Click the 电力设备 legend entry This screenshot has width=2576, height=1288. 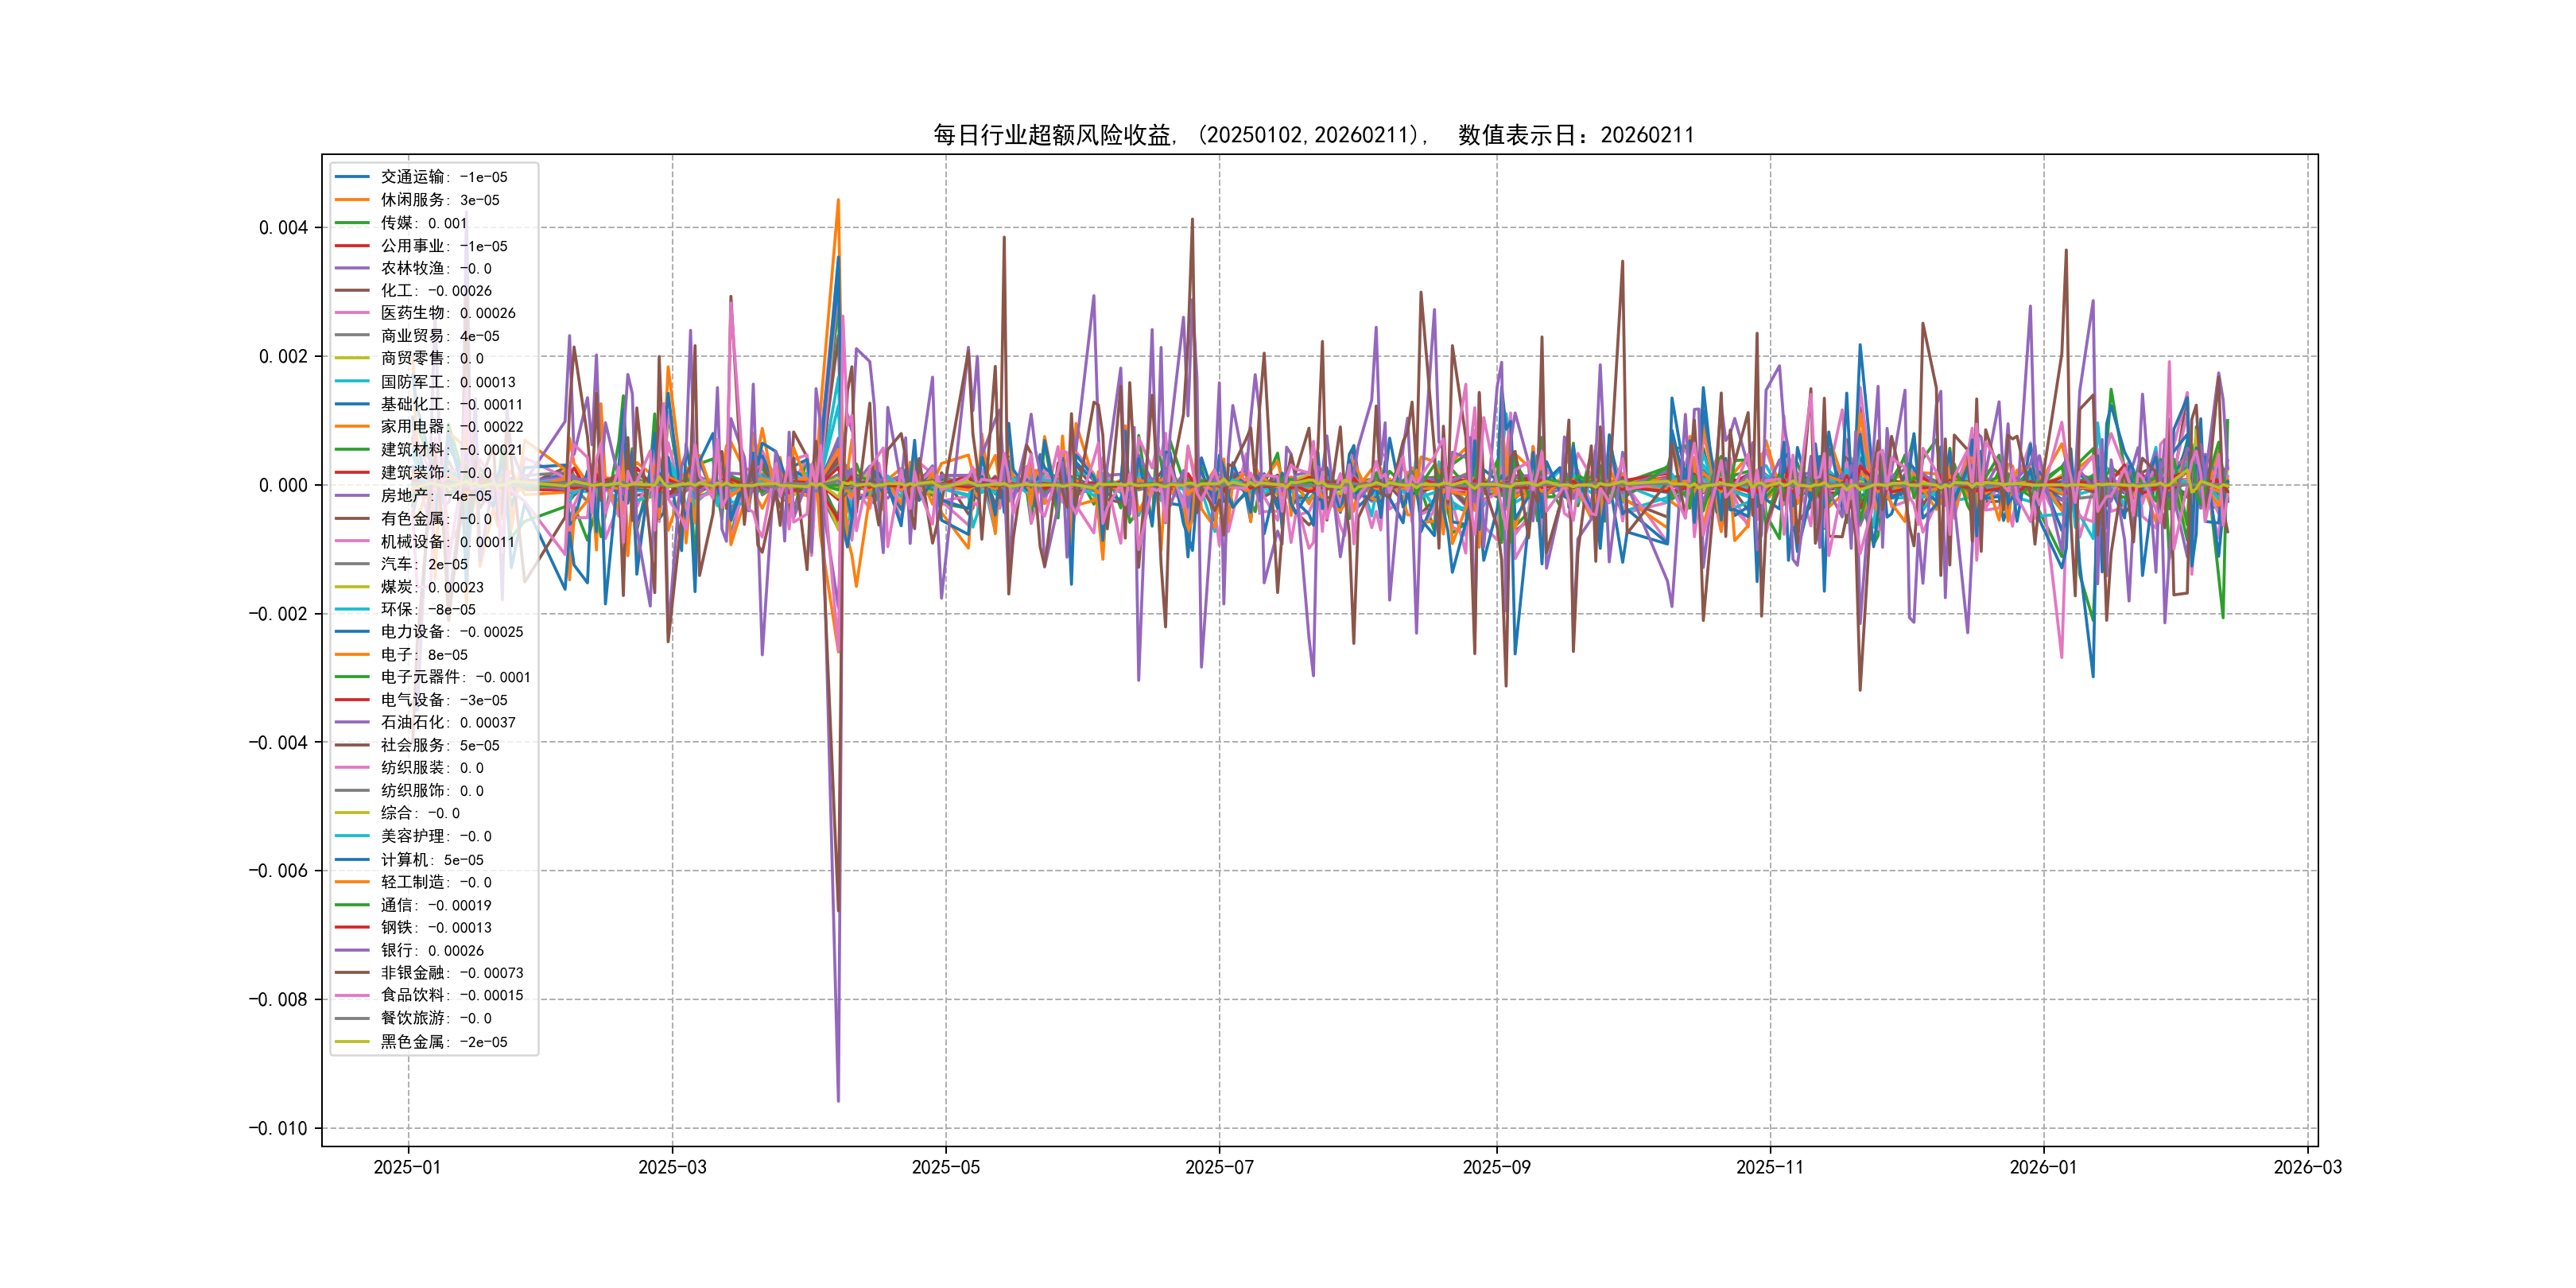click(451, 632)
